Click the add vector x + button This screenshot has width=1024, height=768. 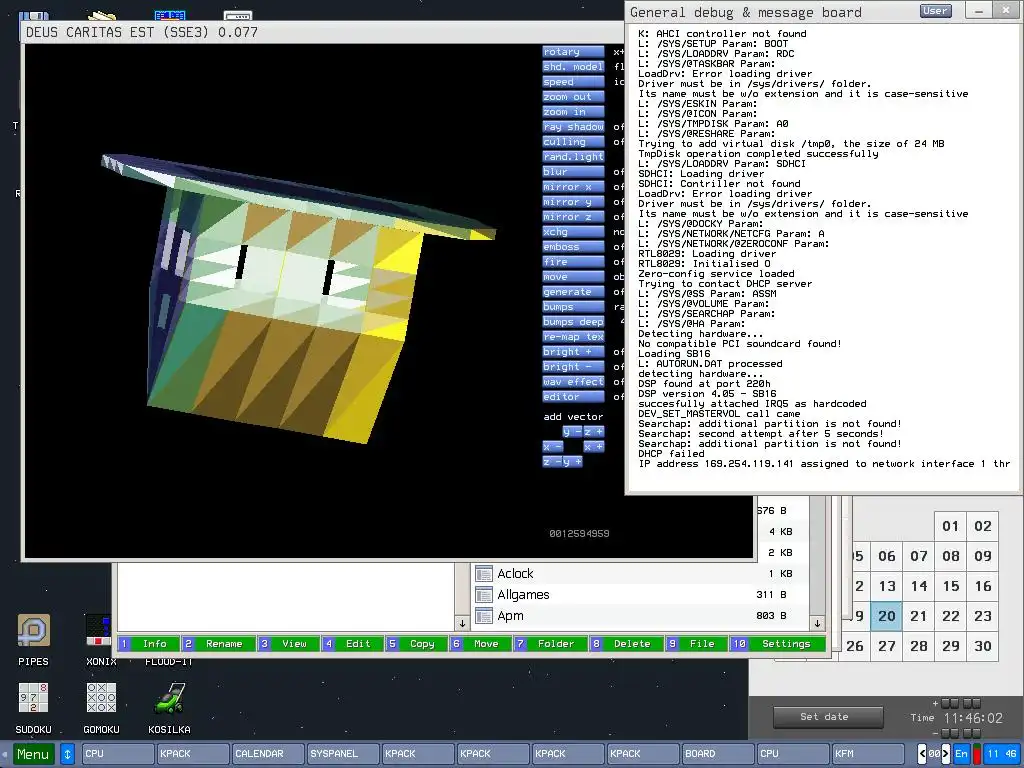point(594,447)
